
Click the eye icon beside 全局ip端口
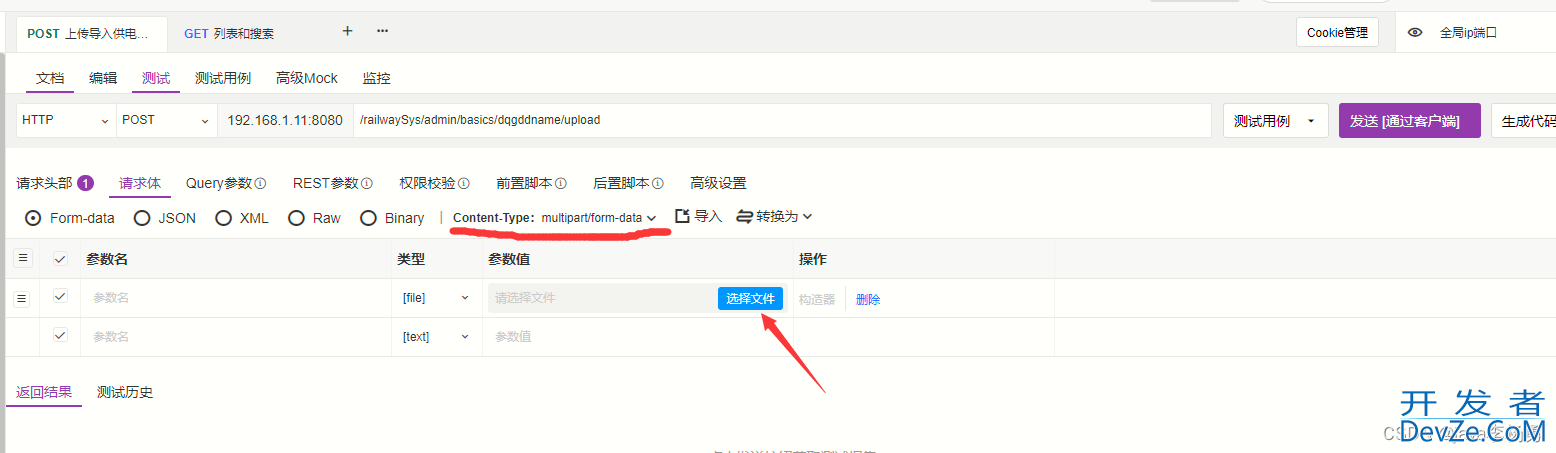[1415, 32]
